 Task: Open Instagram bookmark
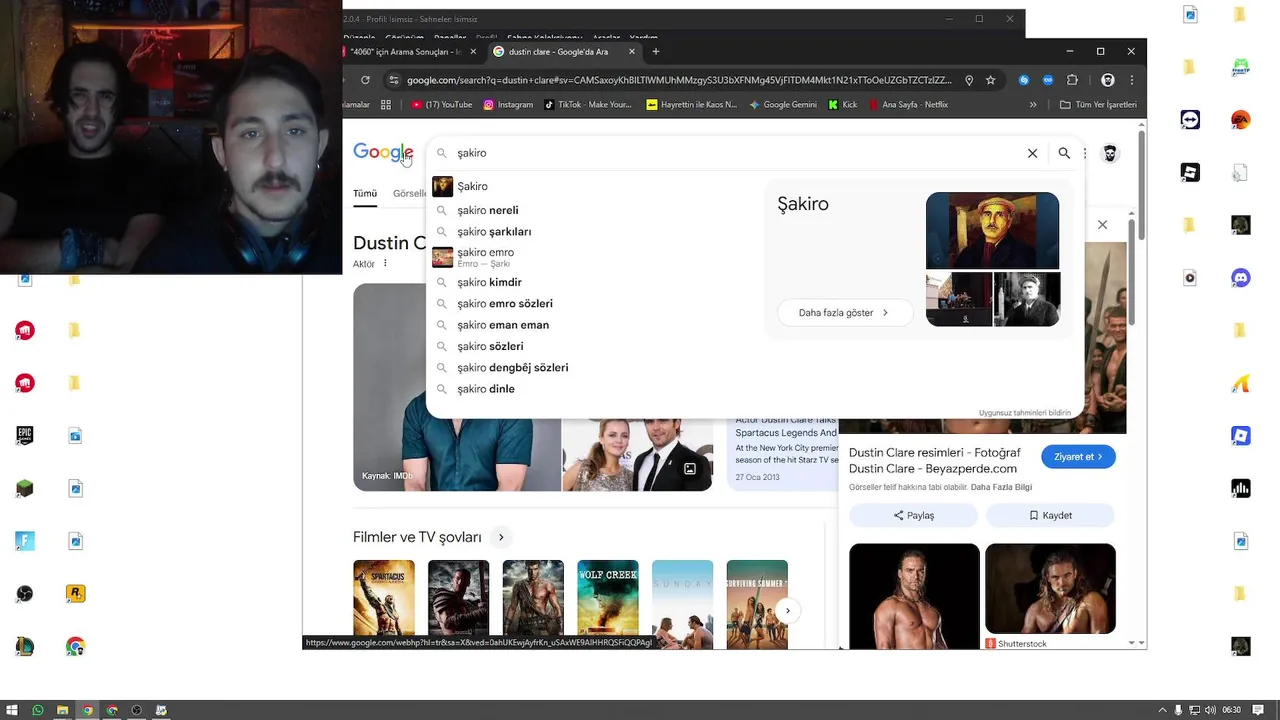click(x=508, y=104)
